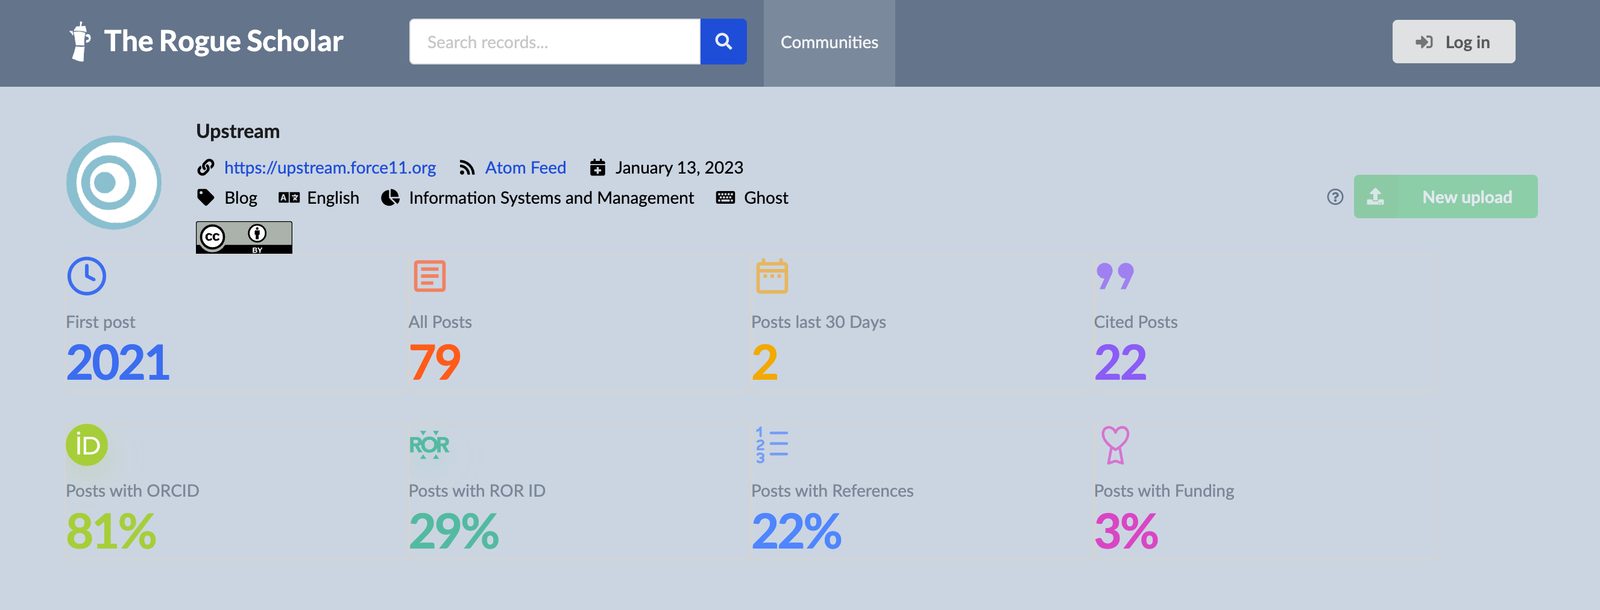
Task: Focus the Search records input field
Action: (x=555, y=42)
